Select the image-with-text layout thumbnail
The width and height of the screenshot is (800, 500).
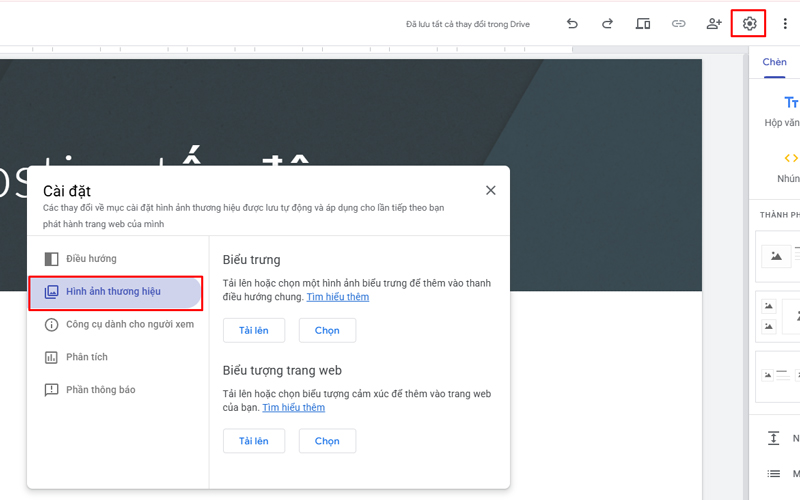click(x=778, y=377)
